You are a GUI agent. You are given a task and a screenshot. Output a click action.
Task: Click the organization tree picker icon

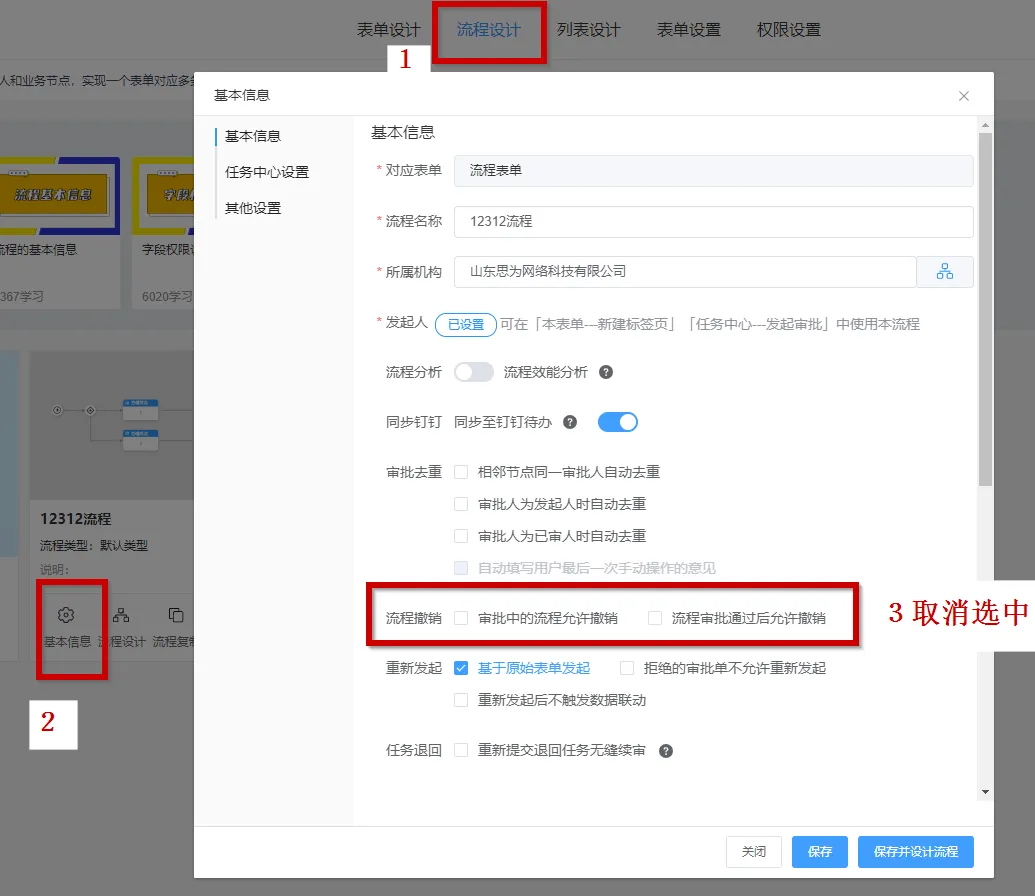point(945,272)
